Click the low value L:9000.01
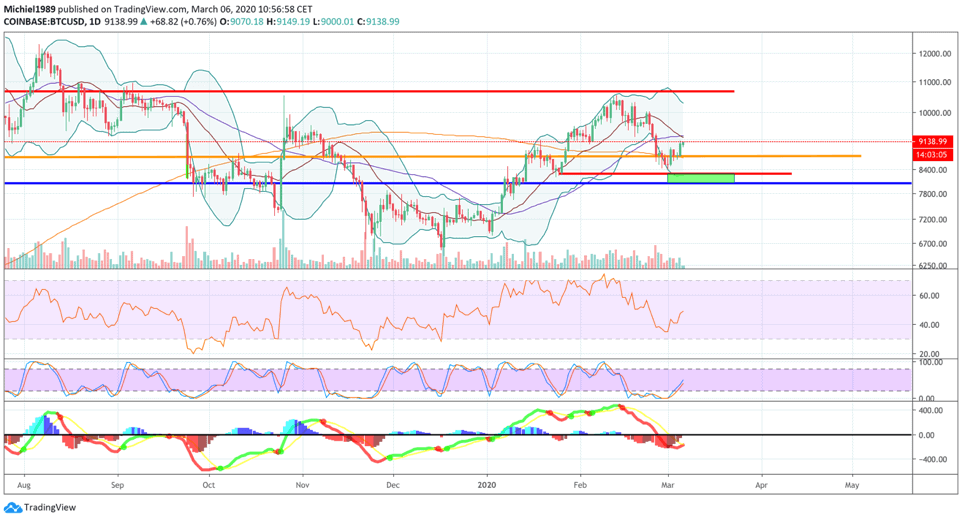 coord(333,22)
